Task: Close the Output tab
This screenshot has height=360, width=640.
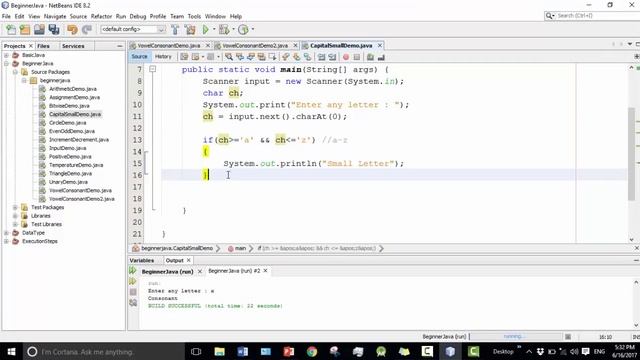Action: (x=189, y=260)
